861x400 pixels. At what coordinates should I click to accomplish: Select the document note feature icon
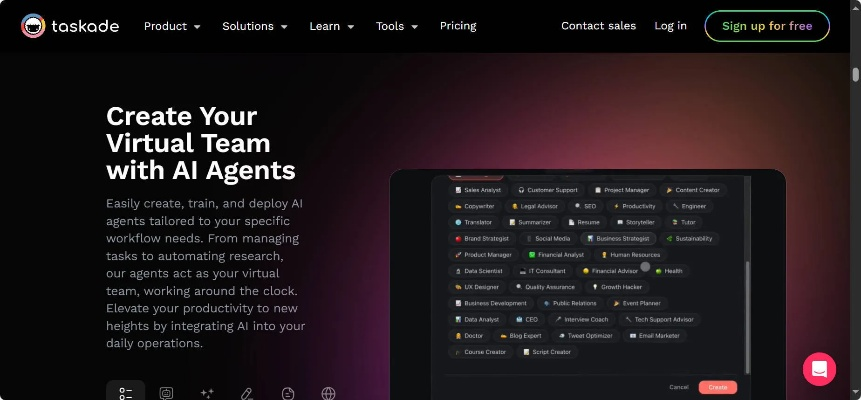tap(288, 393)
